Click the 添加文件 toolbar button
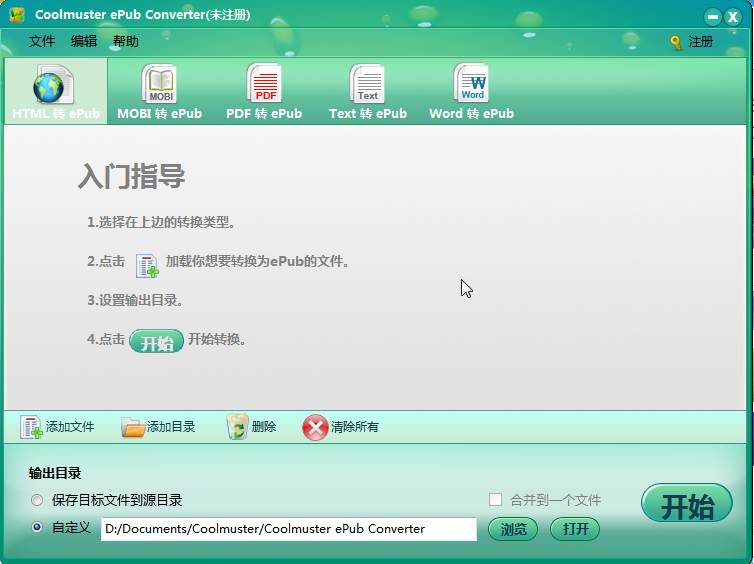Image resolution: width=754 pixels, height=564 pixels. click(x=57, y=427)
